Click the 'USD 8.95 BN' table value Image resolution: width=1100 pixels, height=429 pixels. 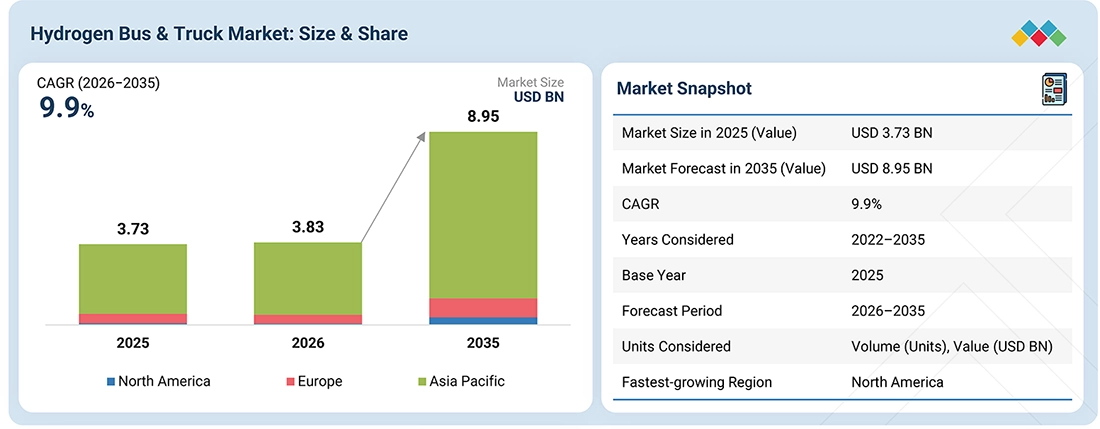[892, 168]
